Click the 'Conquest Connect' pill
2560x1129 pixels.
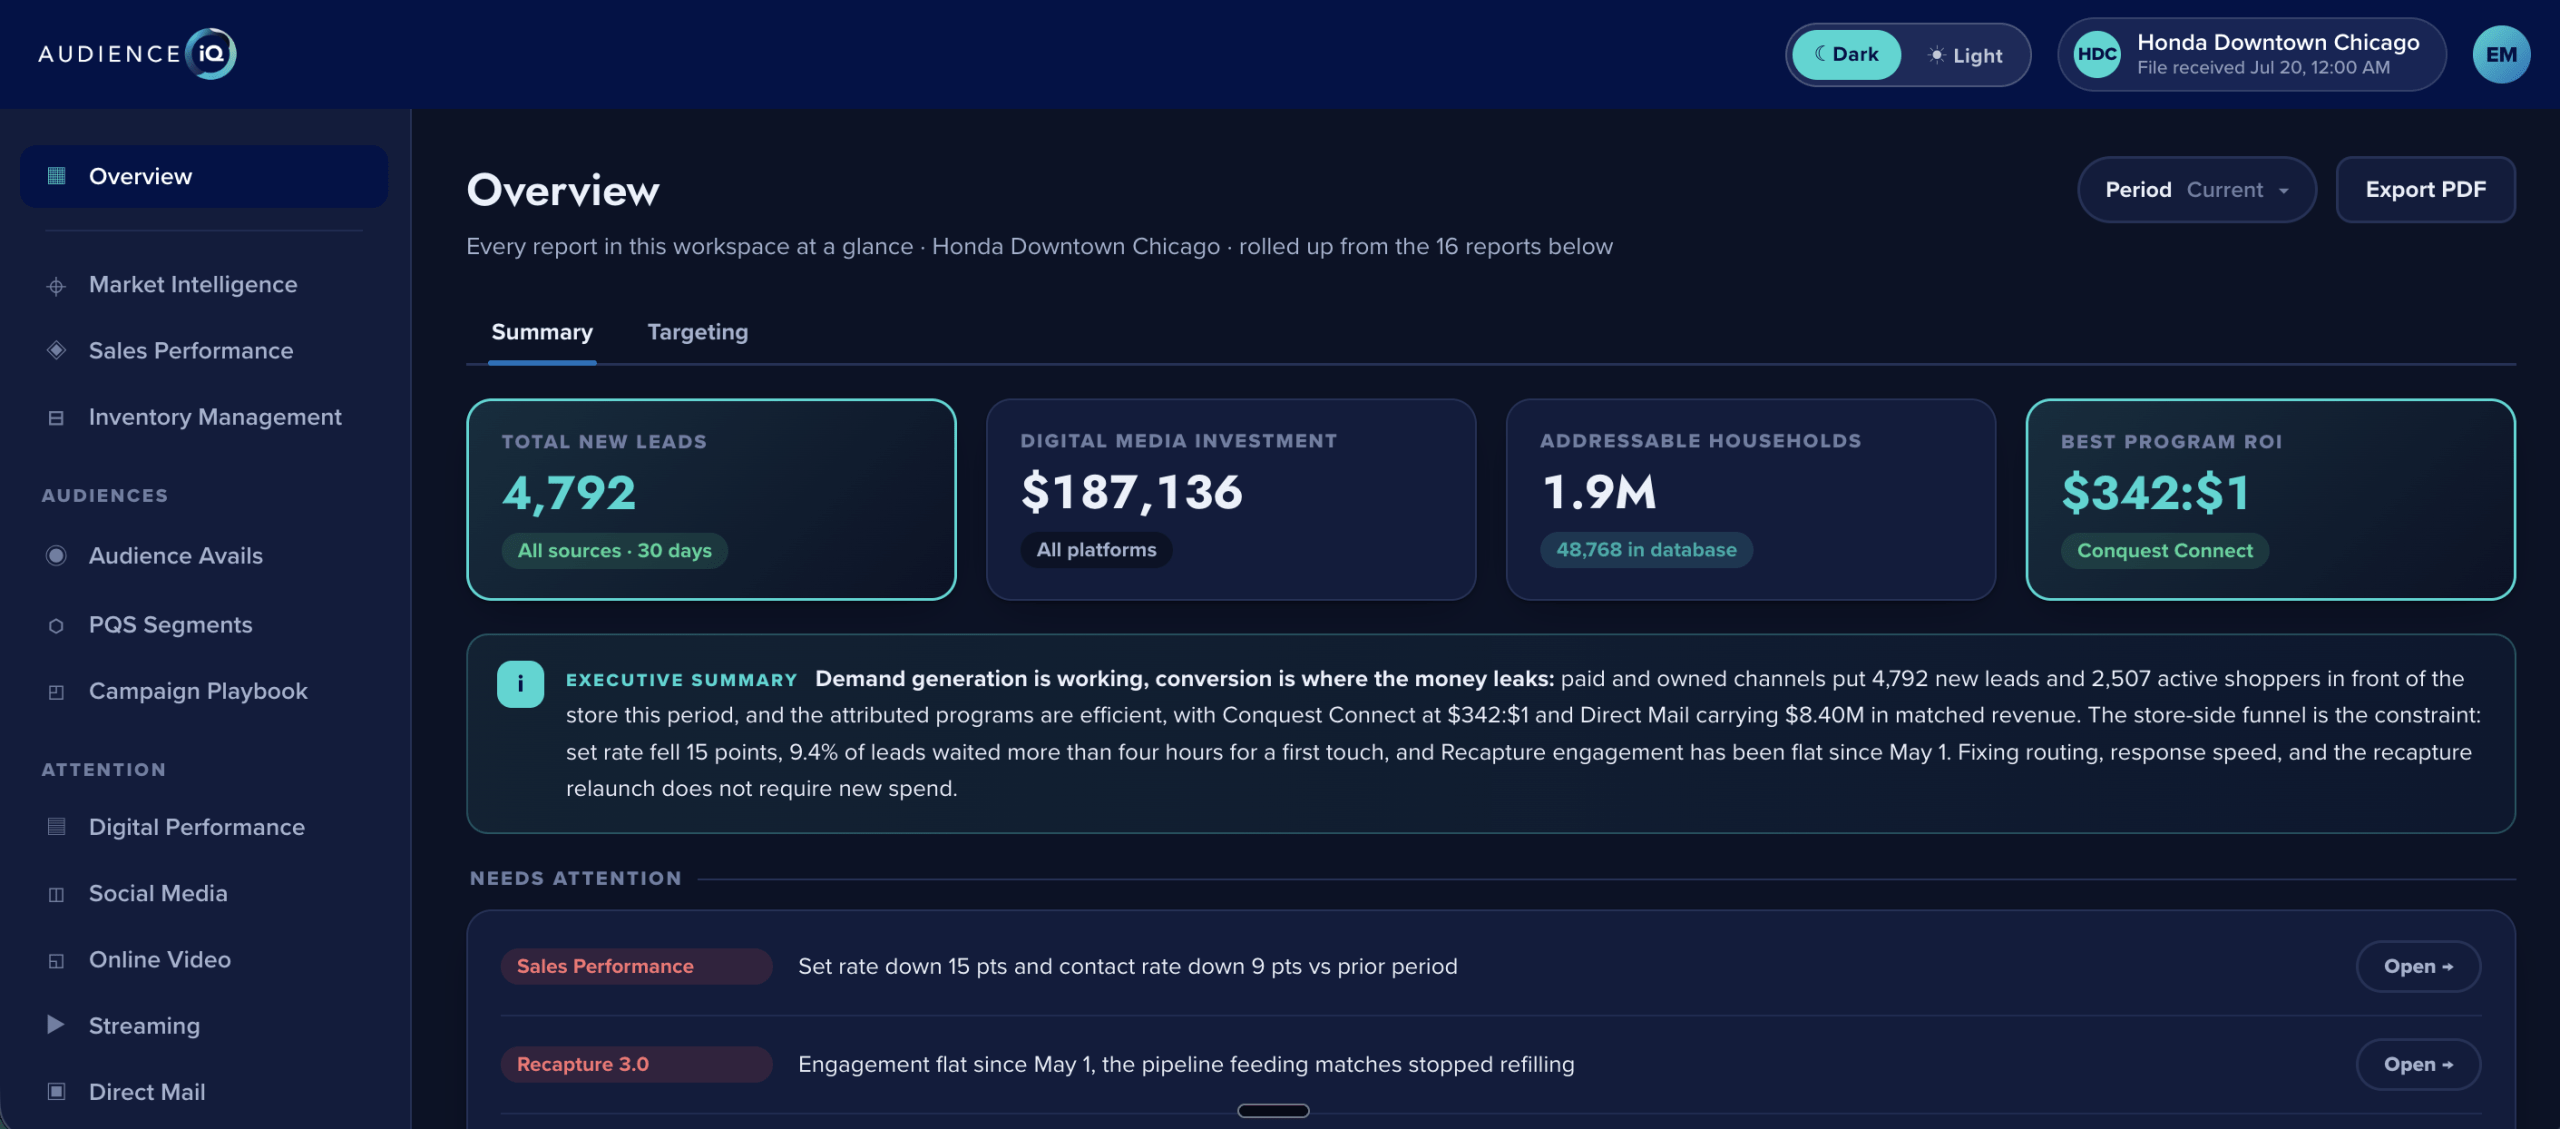click(2164, 551)
